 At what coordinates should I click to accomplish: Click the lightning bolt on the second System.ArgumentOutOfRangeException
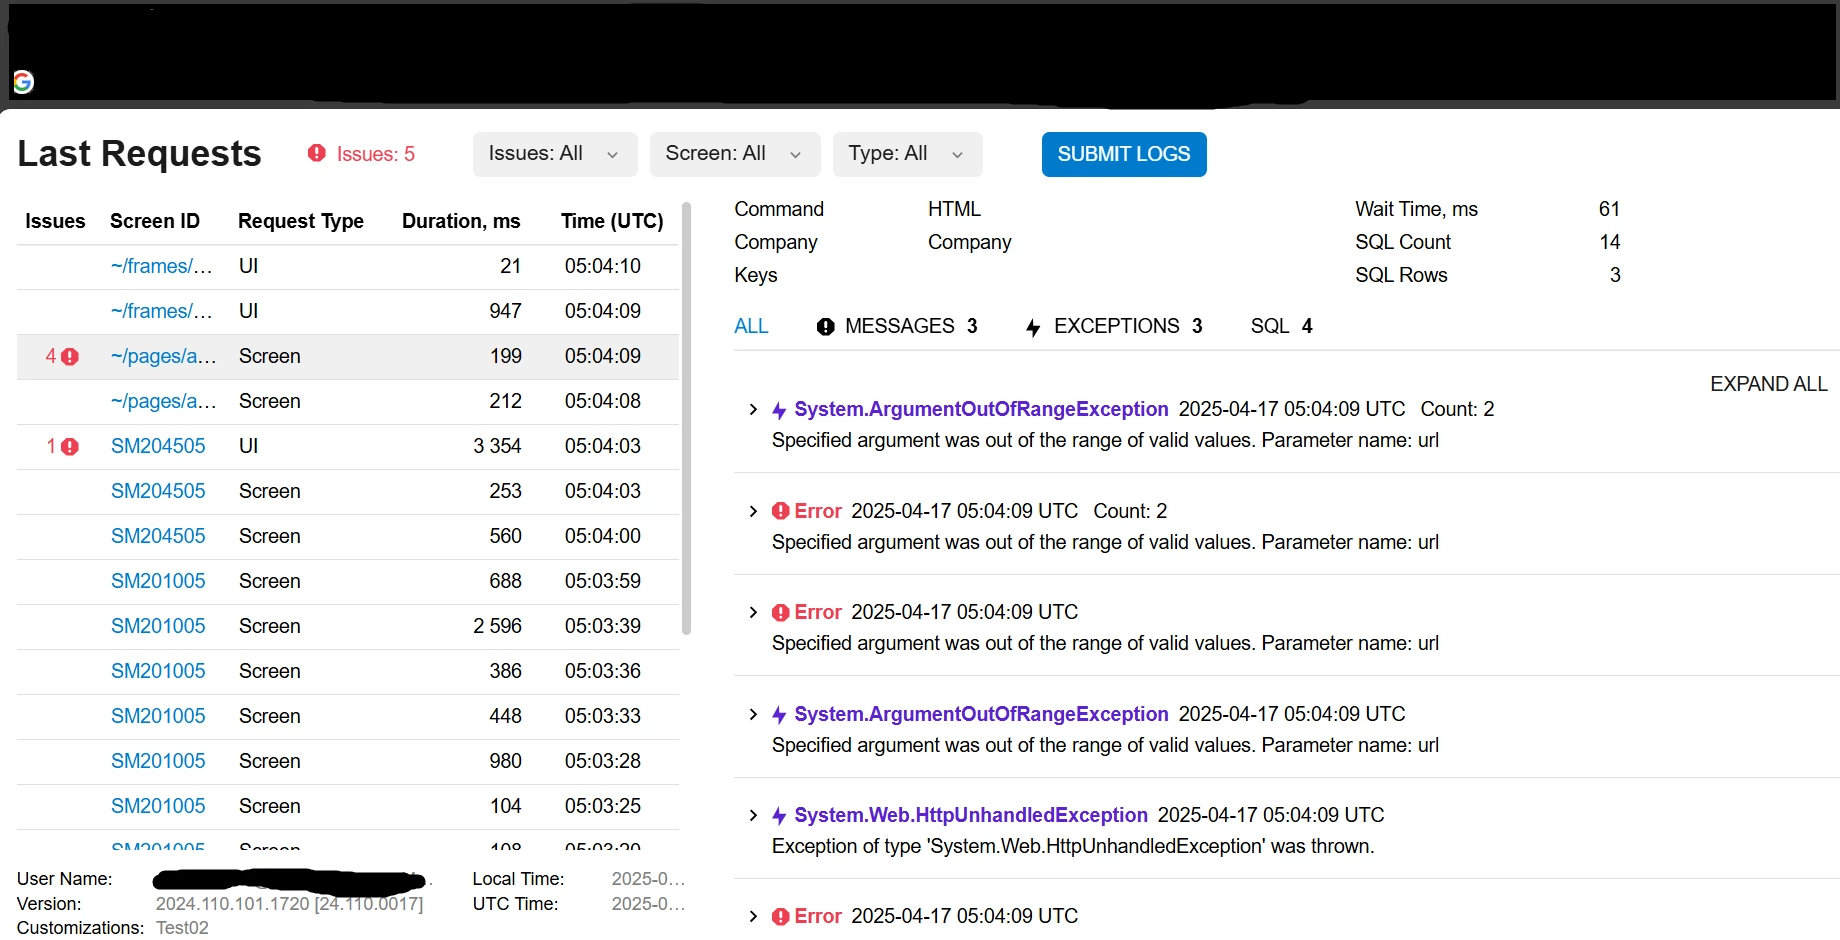[x=779, y=714]
